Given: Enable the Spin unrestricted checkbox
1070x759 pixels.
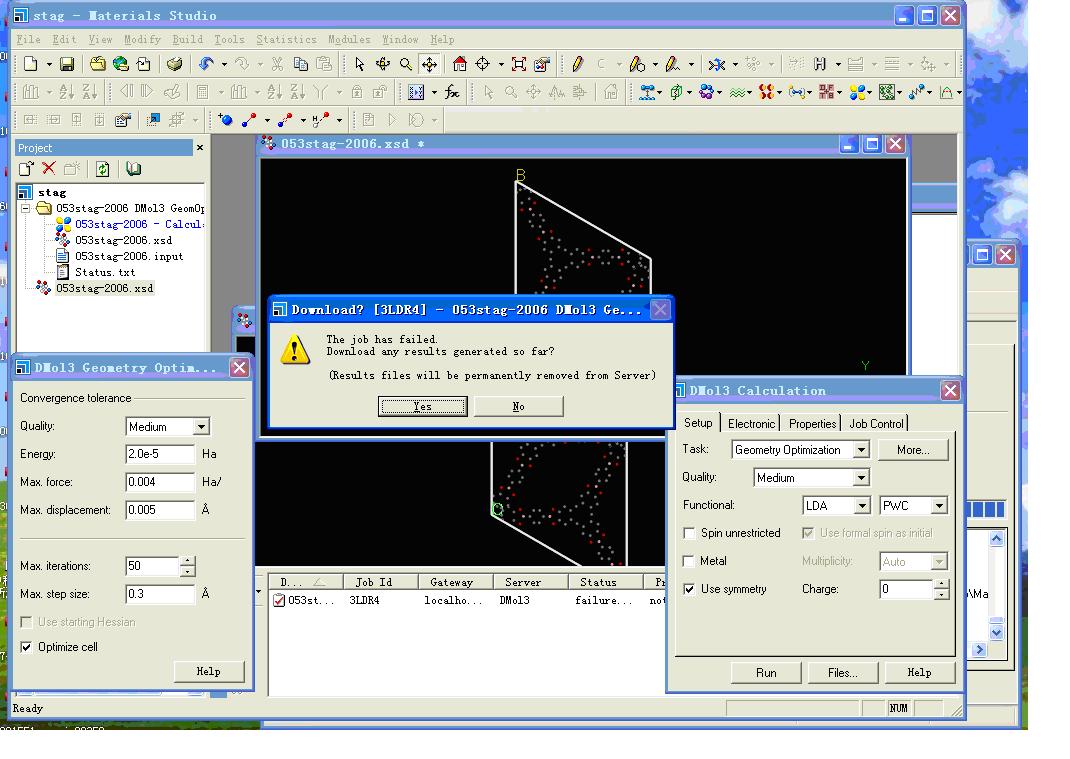Looking at the screenshot, I should coord(689,533).
